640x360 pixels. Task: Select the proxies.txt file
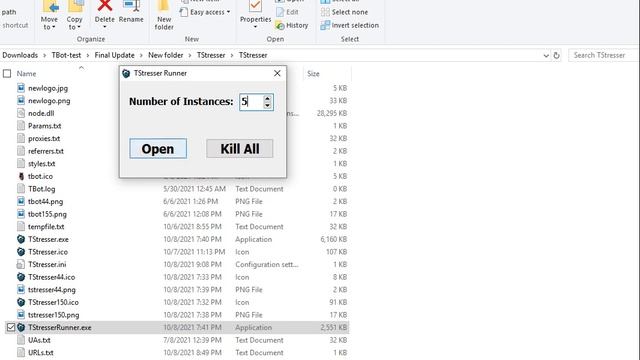44,138
